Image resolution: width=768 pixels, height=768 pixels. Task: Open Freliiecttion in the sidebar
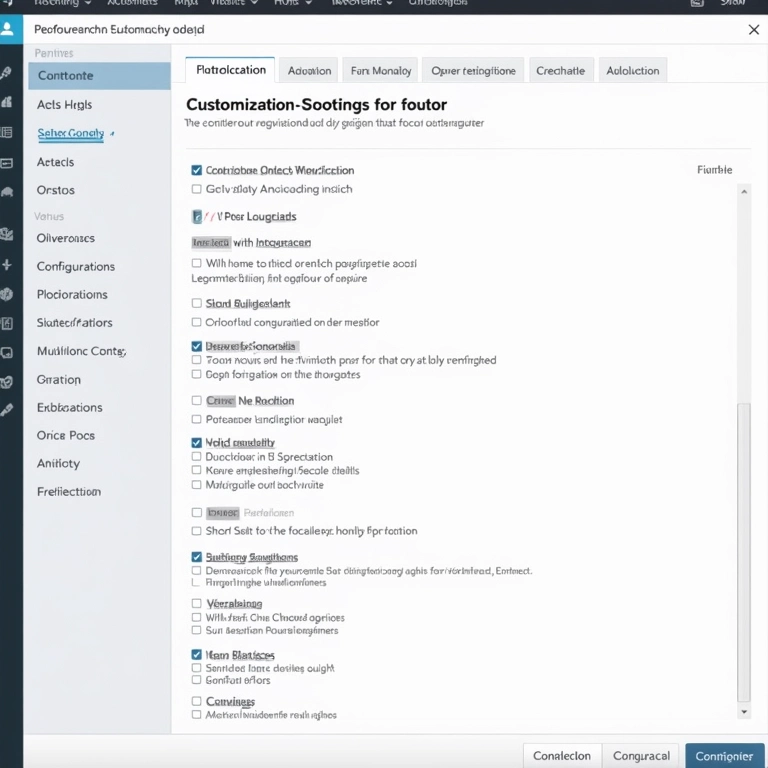[69, 491]
